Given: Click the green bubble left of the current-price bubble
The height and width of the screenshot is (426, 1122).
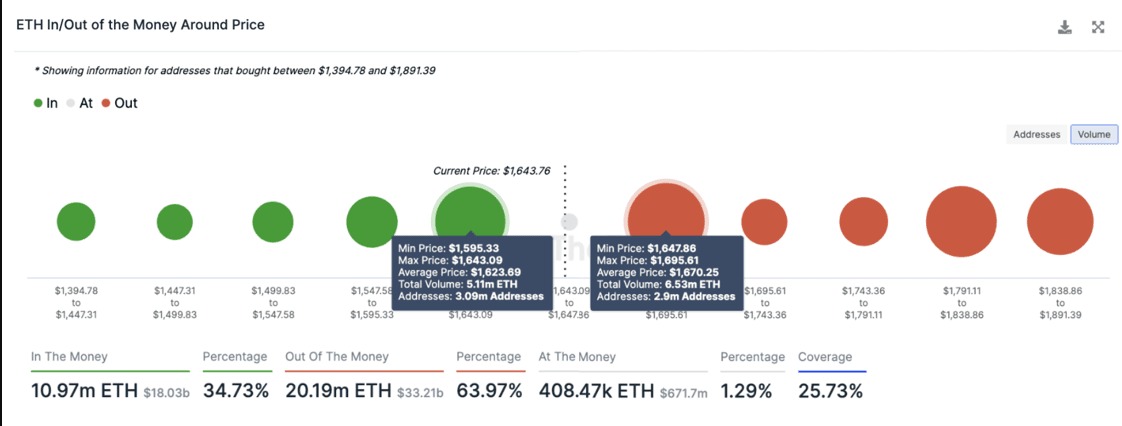Looking at the screenshot, I should (372, 222).
